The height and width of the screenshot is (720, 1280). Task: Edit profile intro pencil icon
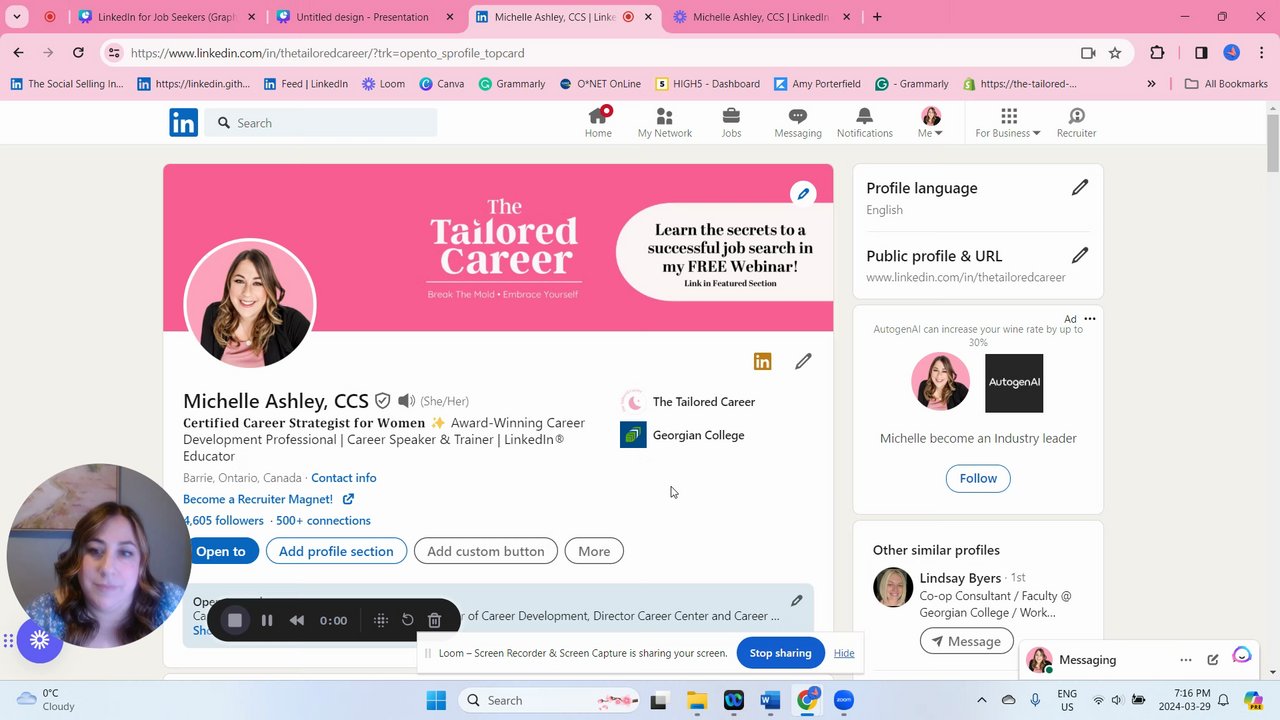click(x=803, y=362)
